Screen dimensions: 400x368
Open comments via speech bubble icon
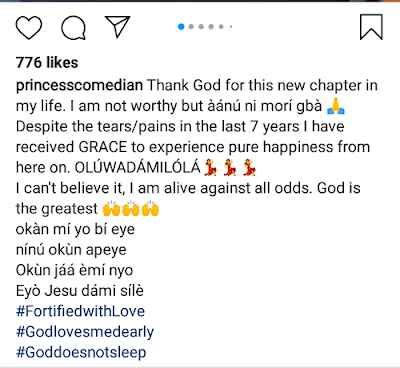(73, 27)
